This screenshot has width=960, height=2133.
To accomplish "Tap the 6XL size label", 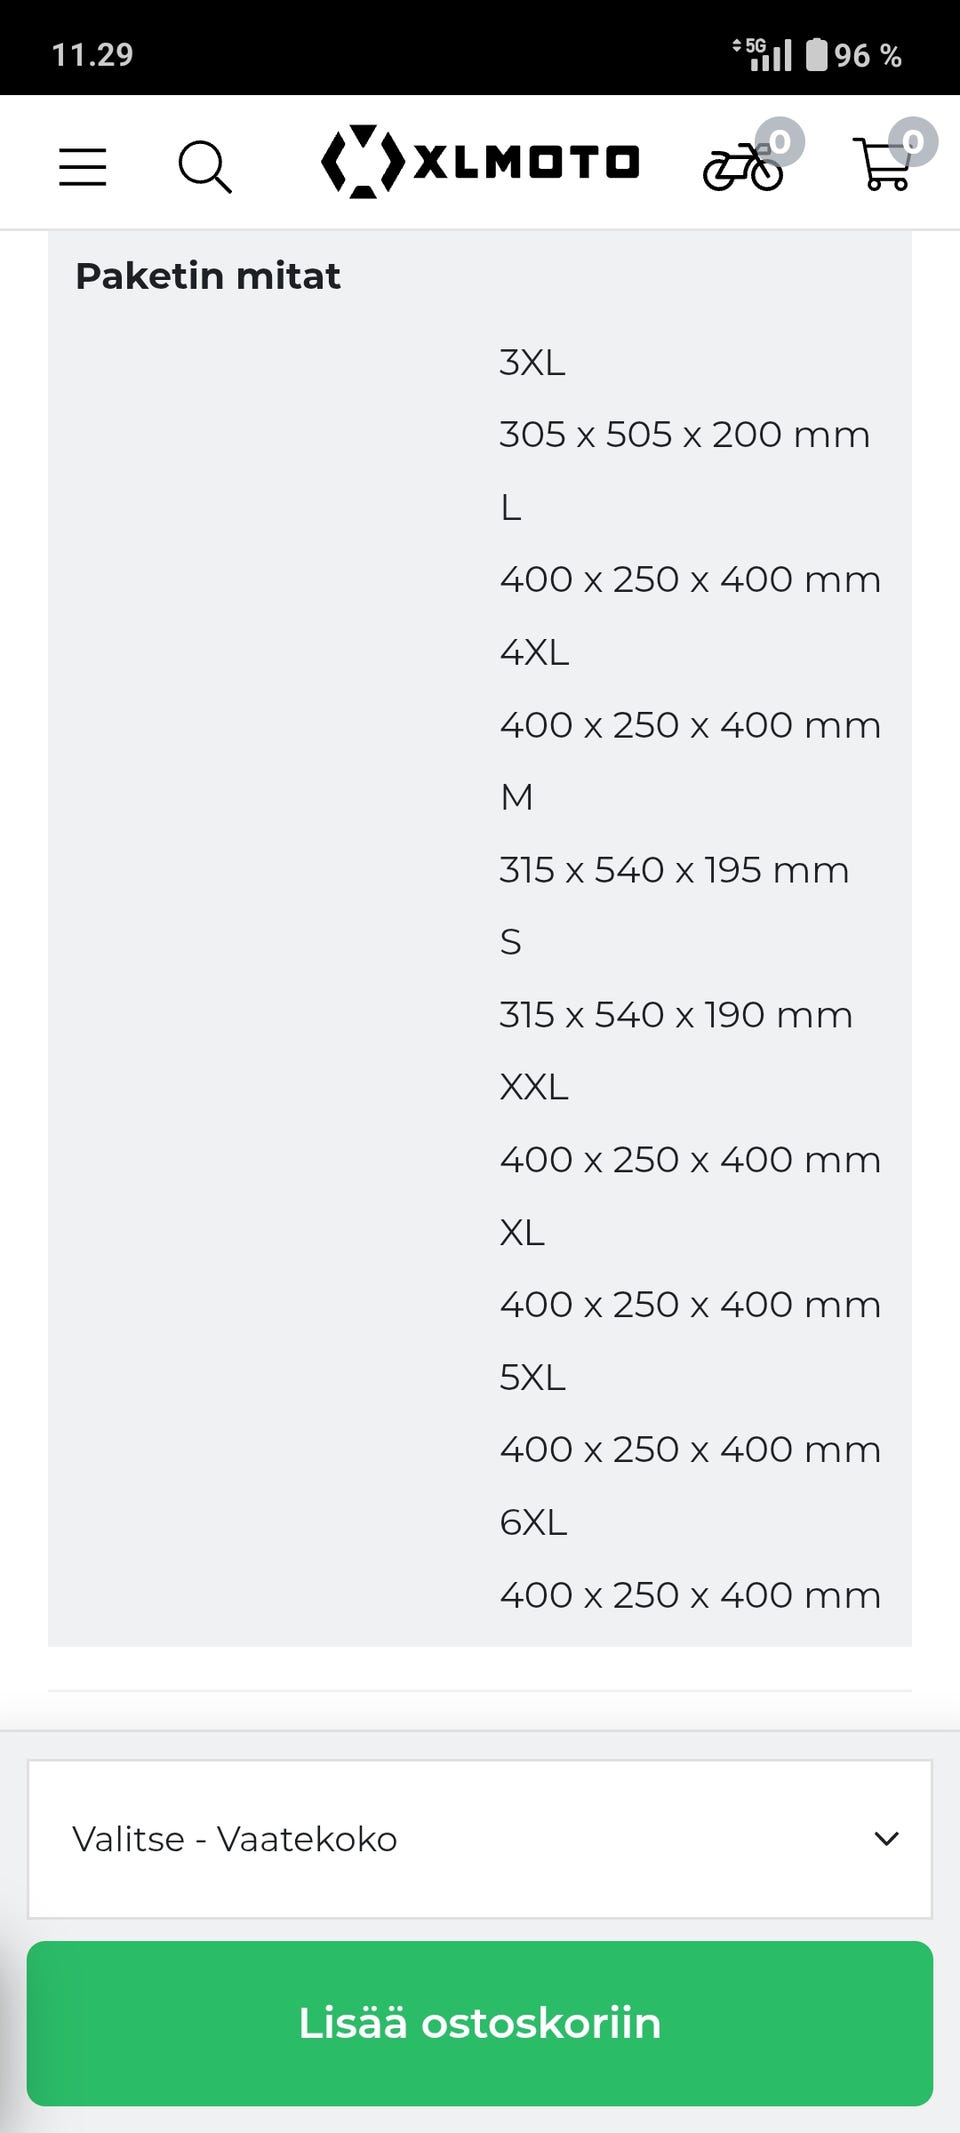I will point(533,1522).
